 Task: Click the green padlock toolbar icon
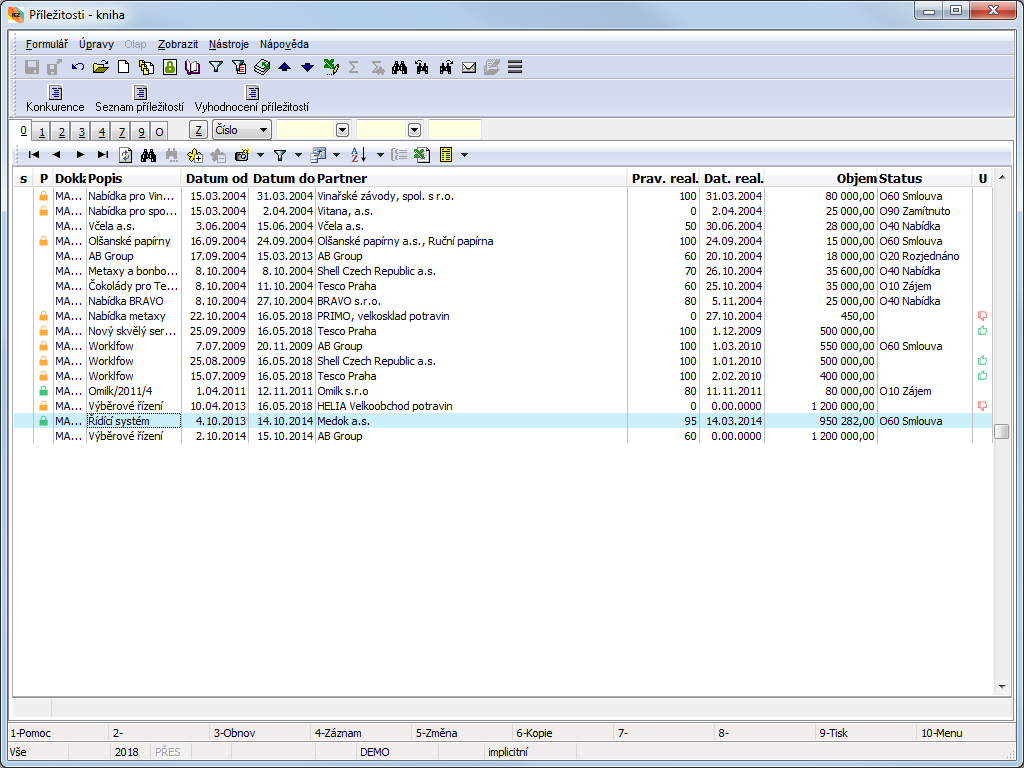tap(170, 67)
